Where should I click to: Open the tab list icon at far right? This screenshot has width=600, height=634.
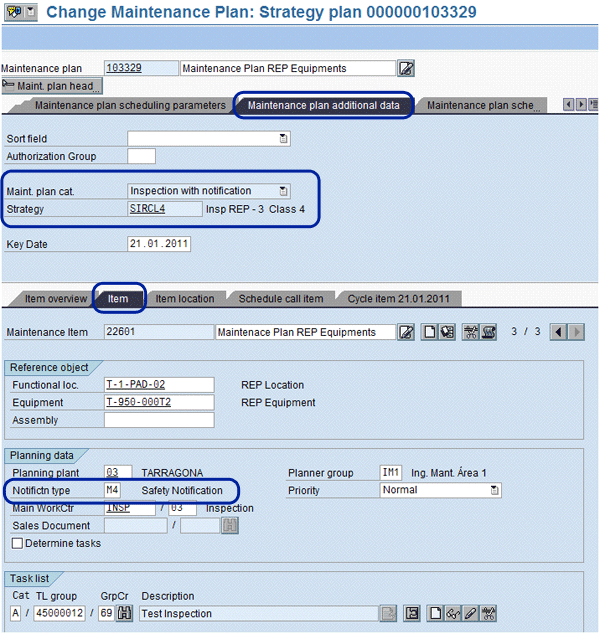point(594,105)
